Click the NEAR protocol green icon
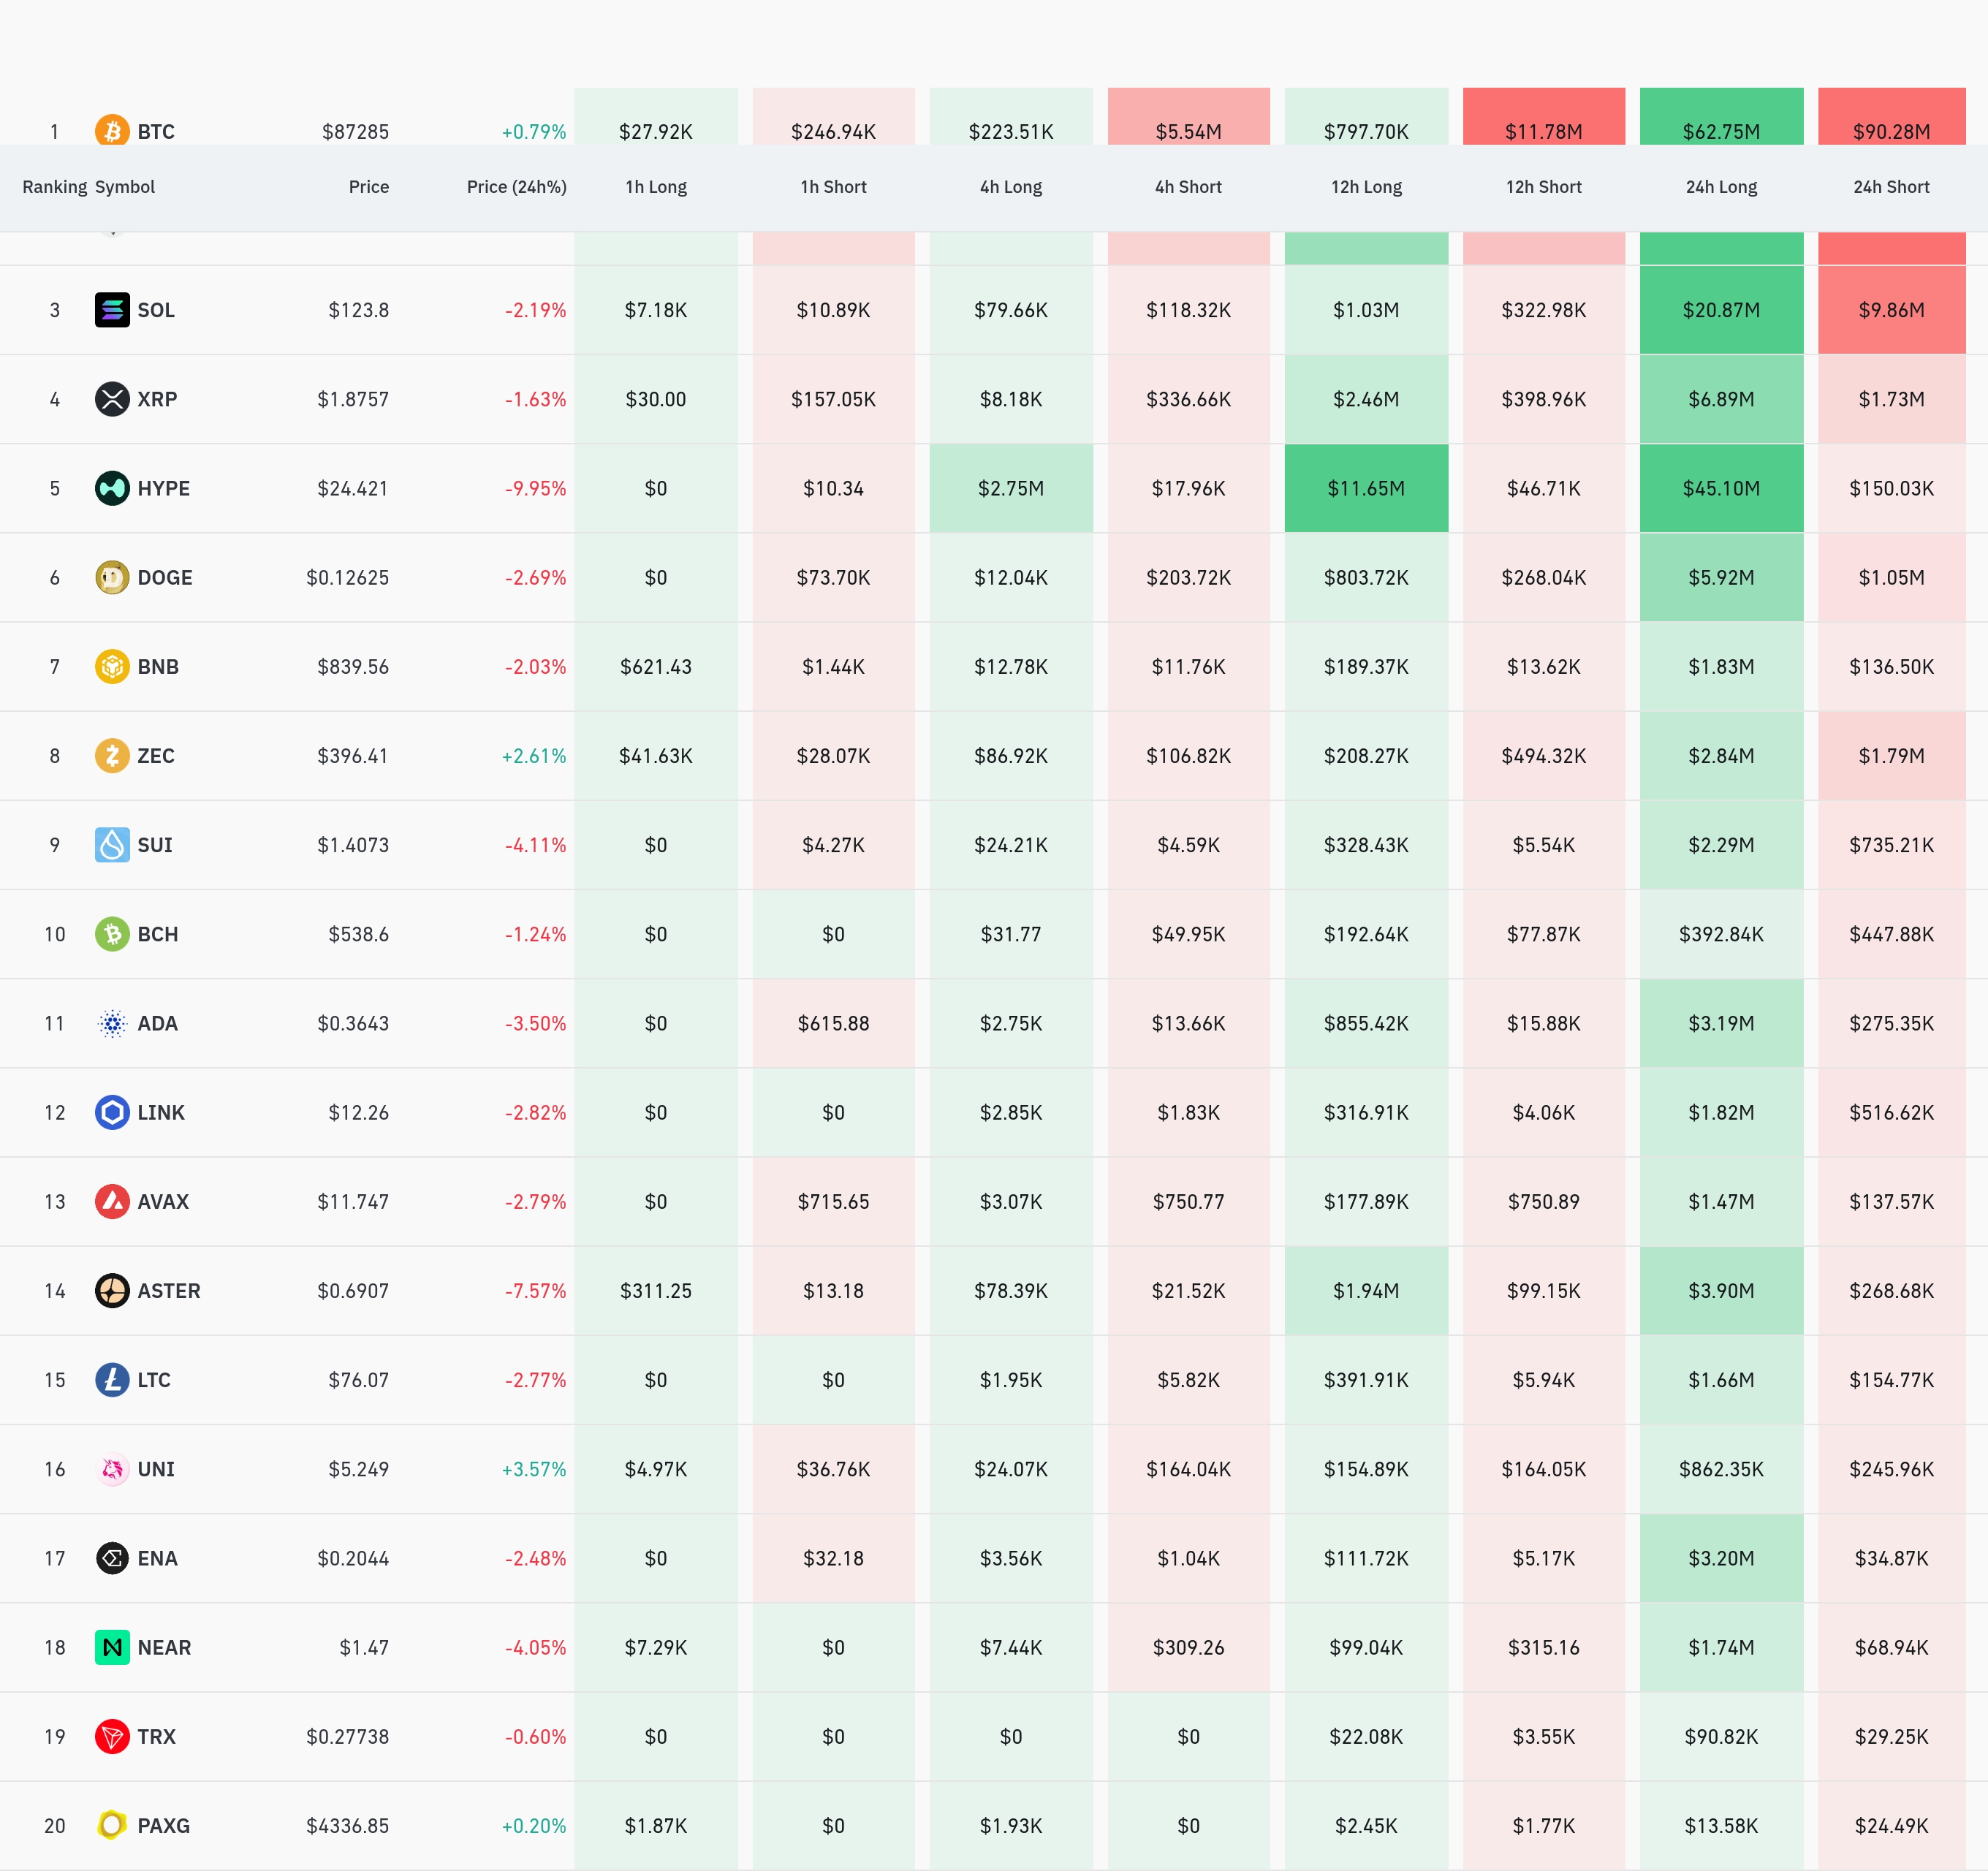The image size is (1988, 1871). [x=112, y=1647]
